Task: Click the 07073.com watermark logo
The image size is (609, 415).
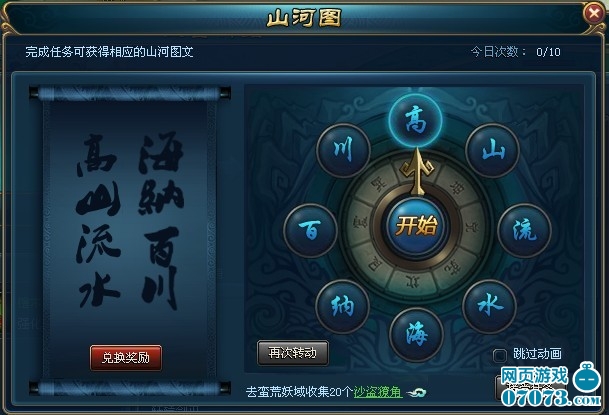Action: 552,385
